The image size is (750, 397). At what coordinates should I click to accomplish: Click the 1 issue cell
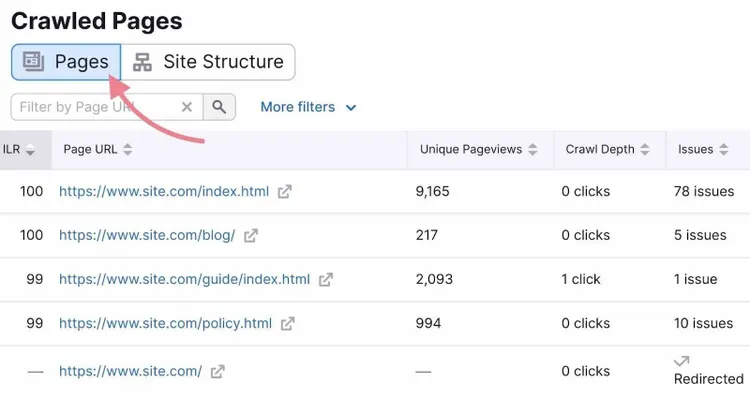click(695, 279)
